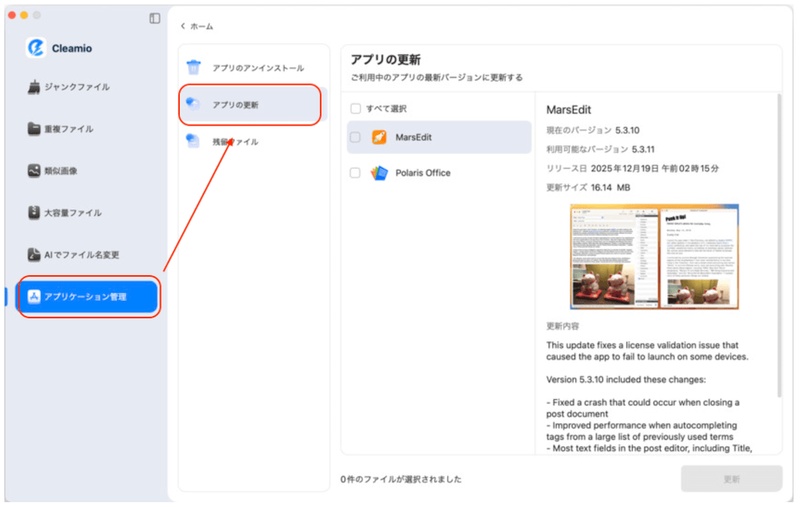Click 更新サイズ 16.14 MB text
This screenshot has width=800, height=507.
588,188
